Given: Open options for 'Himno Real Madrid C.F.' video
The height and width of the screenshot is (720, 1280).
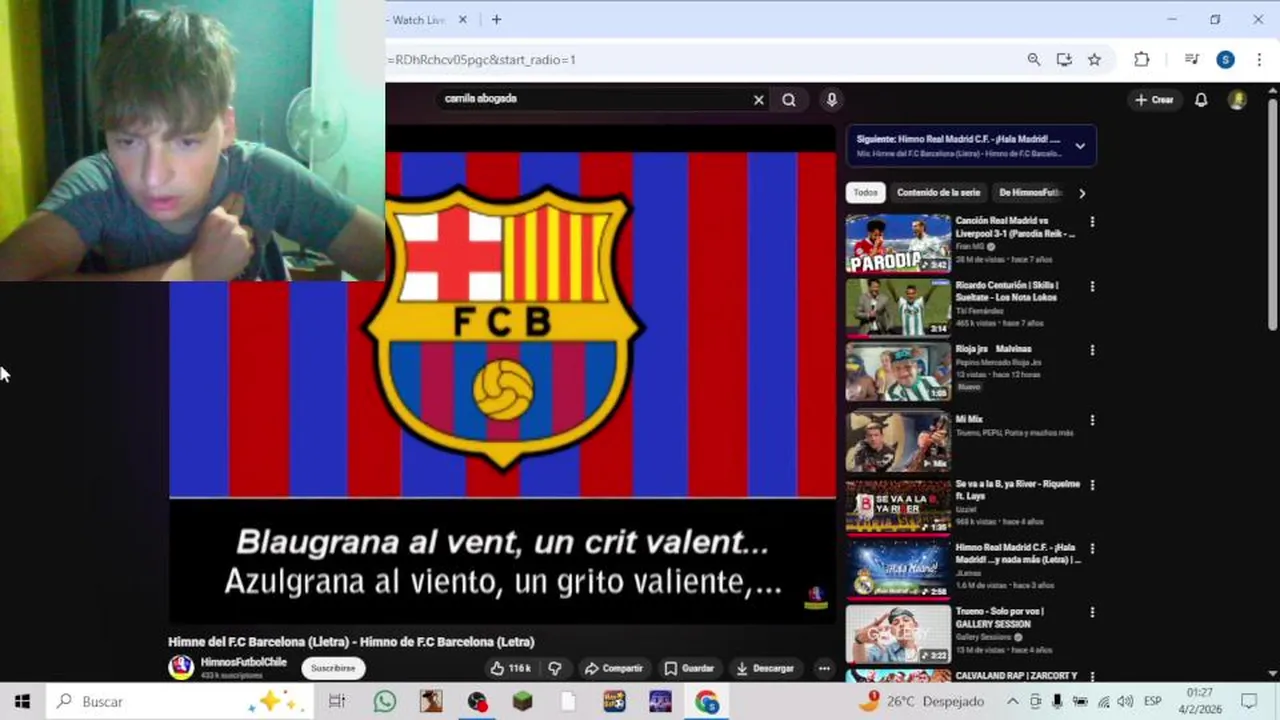Looking at the screenshot, I should (1092, 549).
